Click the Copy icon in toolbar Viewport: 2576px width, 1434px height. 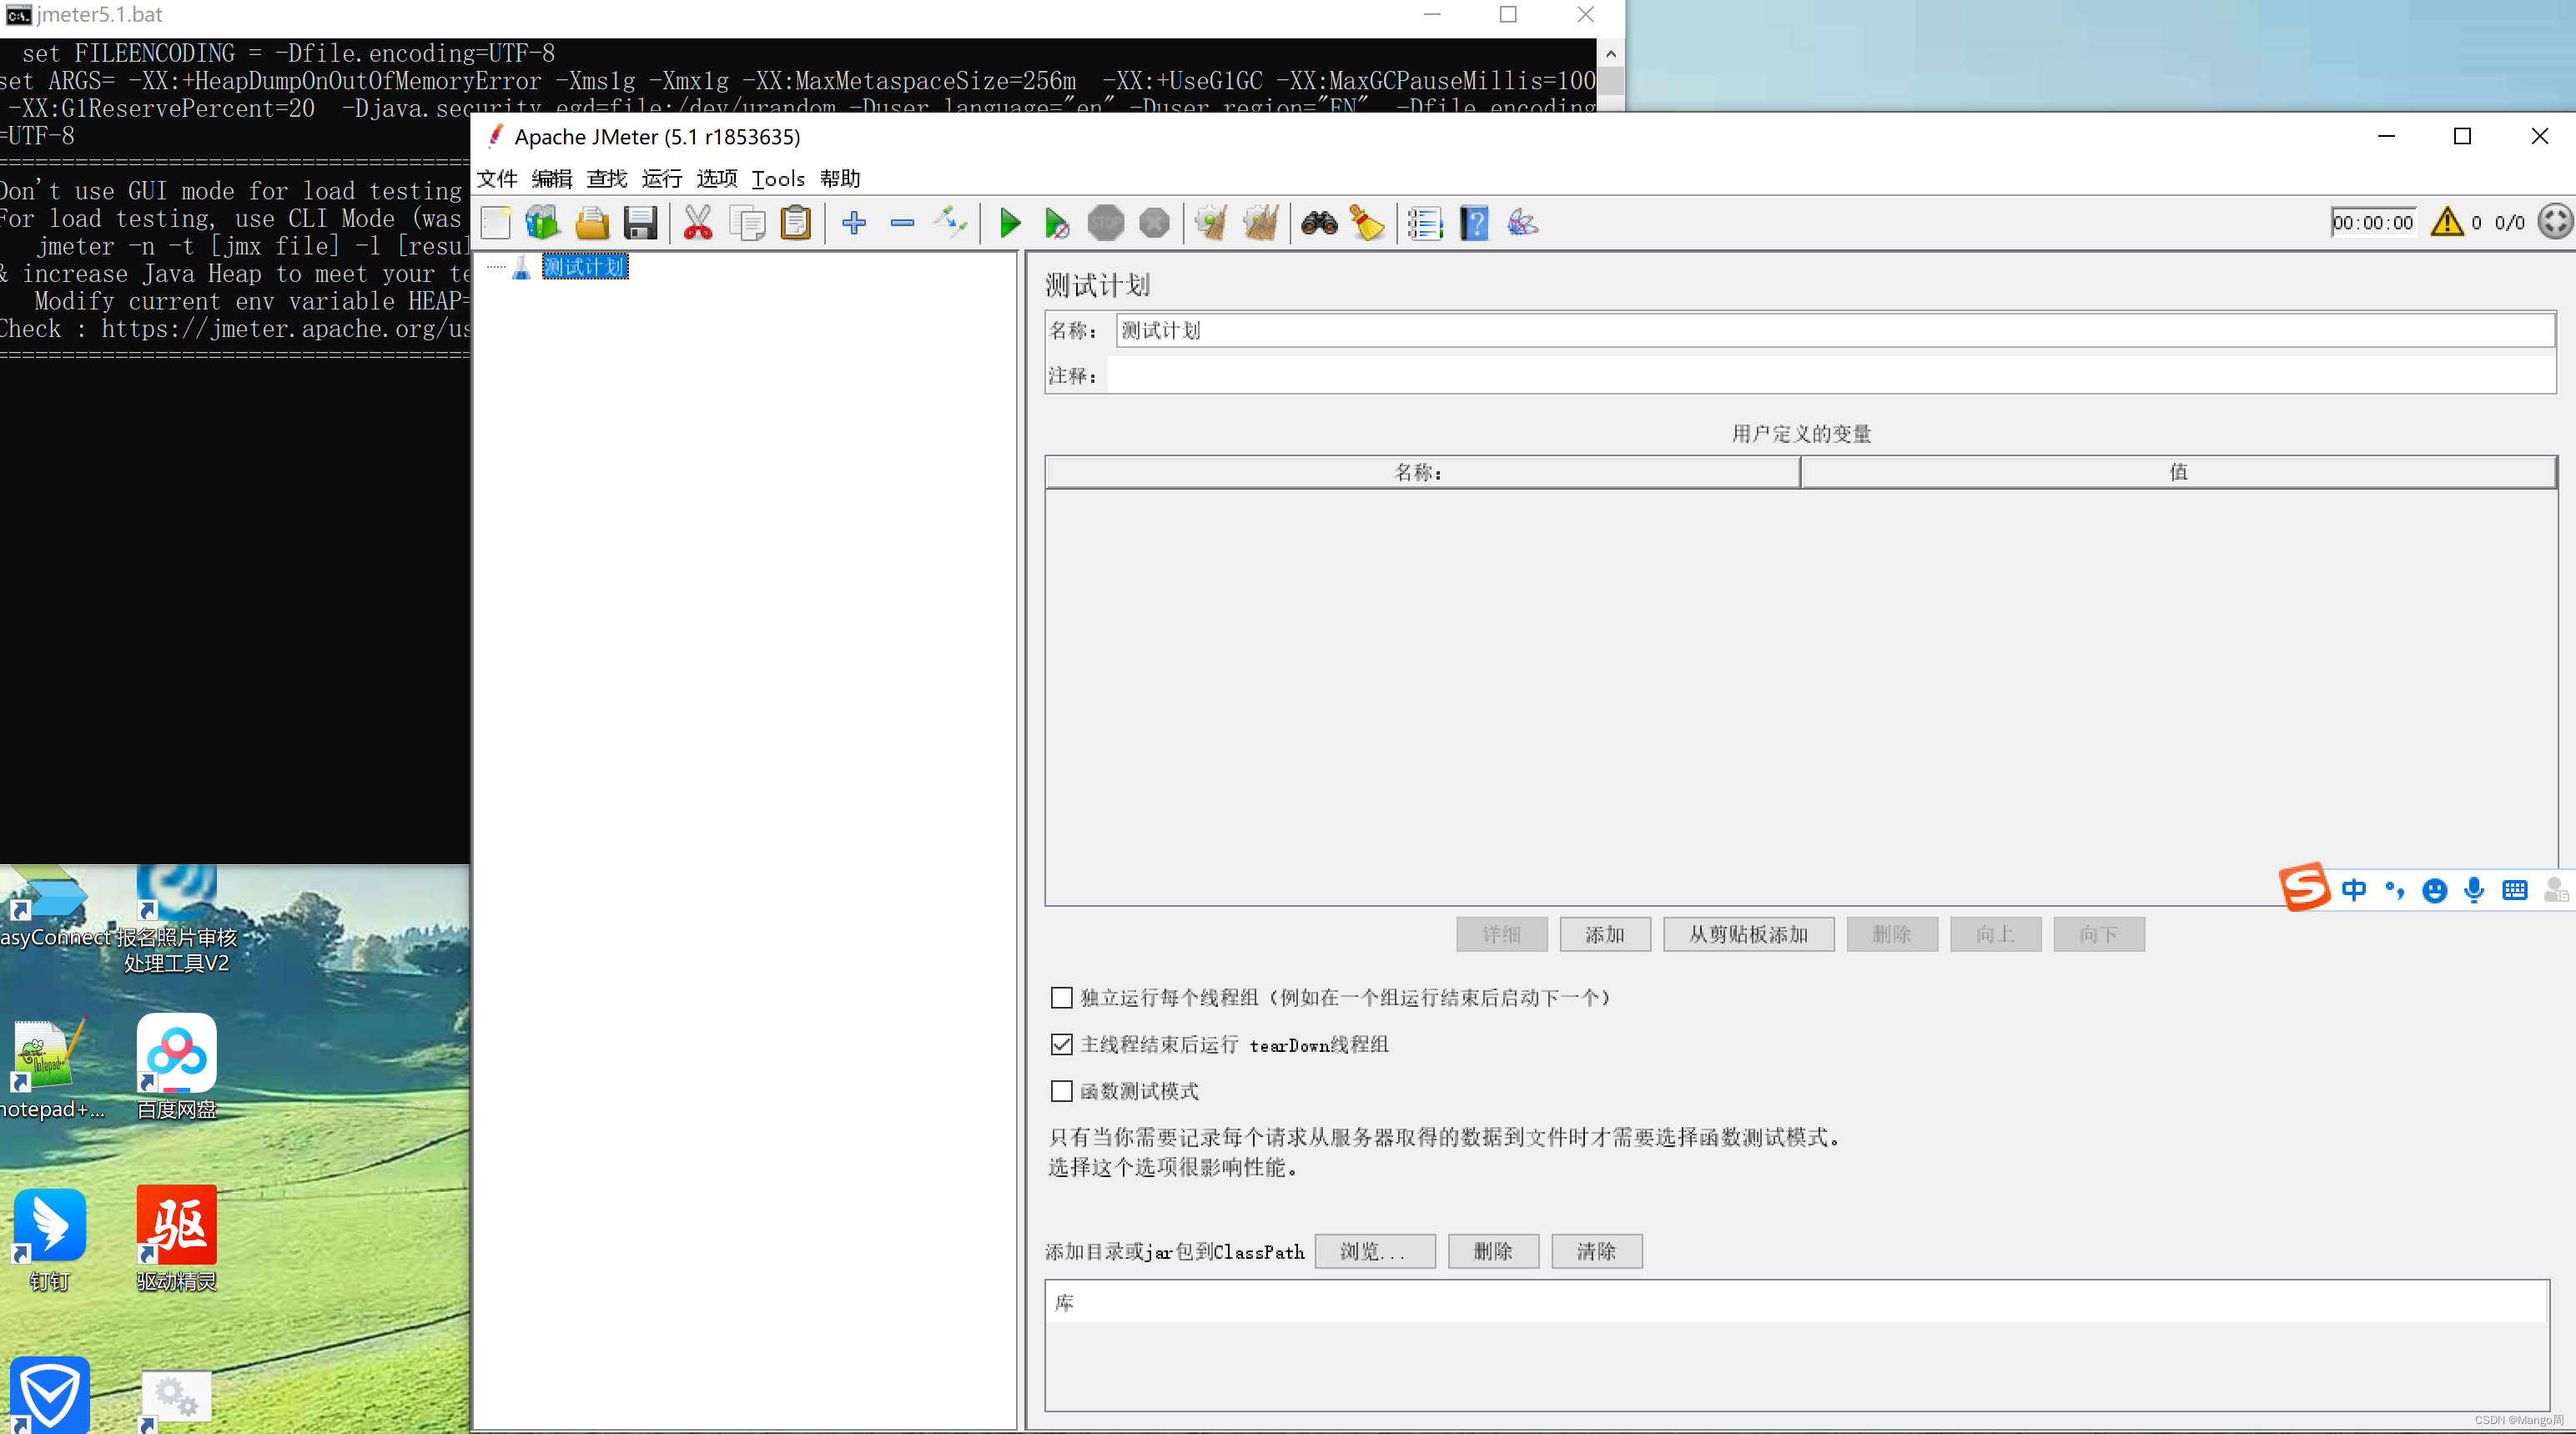[x=747, y=223]
